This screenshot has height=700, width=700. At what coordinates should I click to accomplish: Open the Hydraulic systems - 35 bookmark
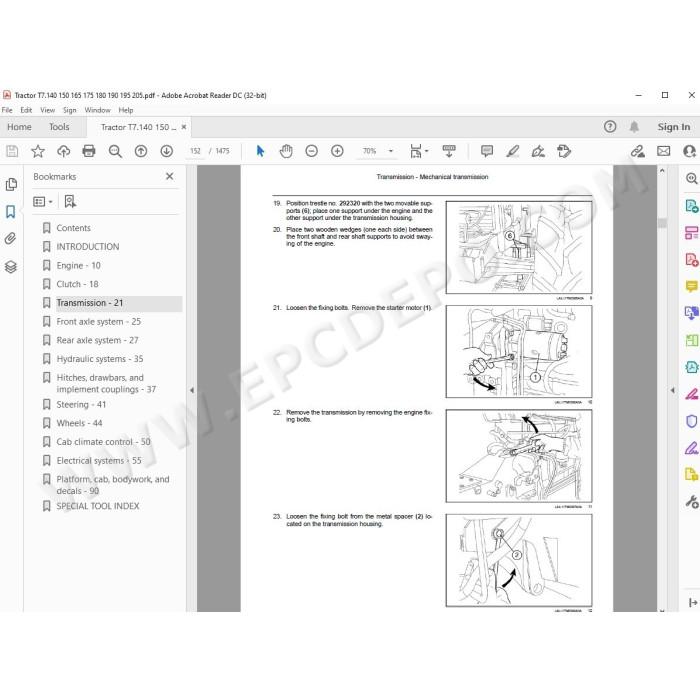pos(100,358)
